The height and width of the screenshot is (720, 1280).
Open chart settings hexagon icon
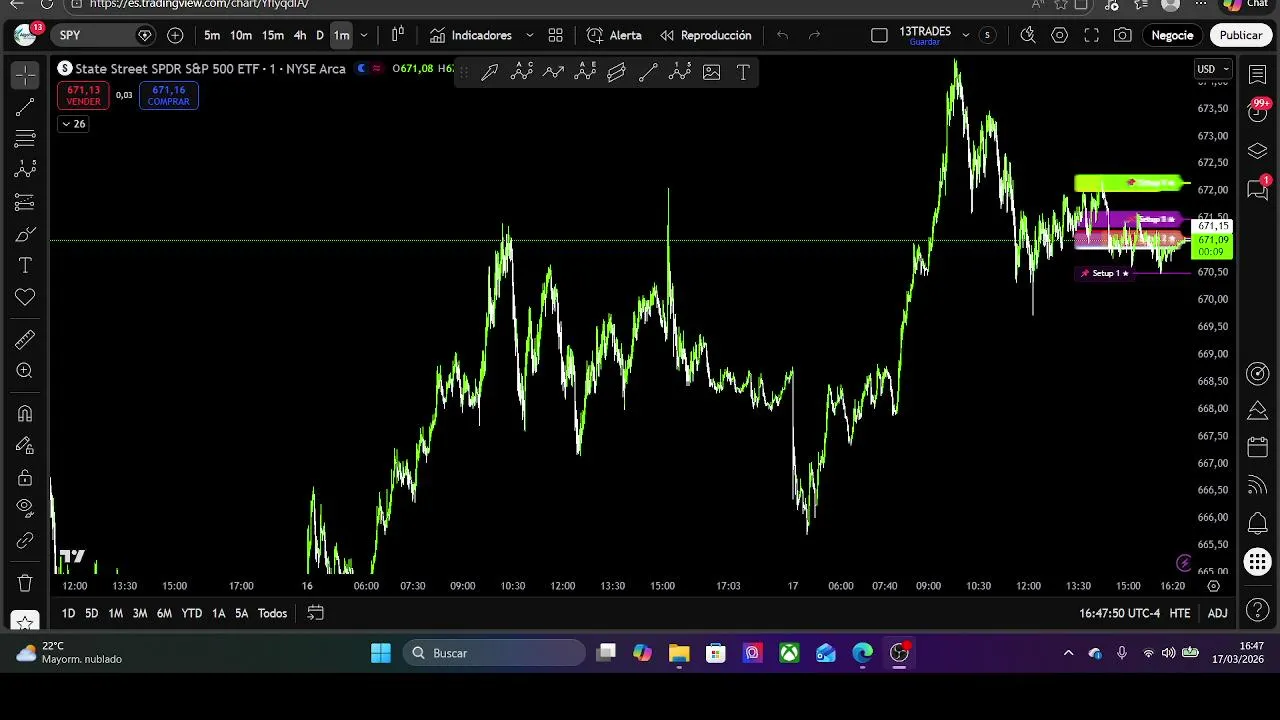pos(1060,35)
